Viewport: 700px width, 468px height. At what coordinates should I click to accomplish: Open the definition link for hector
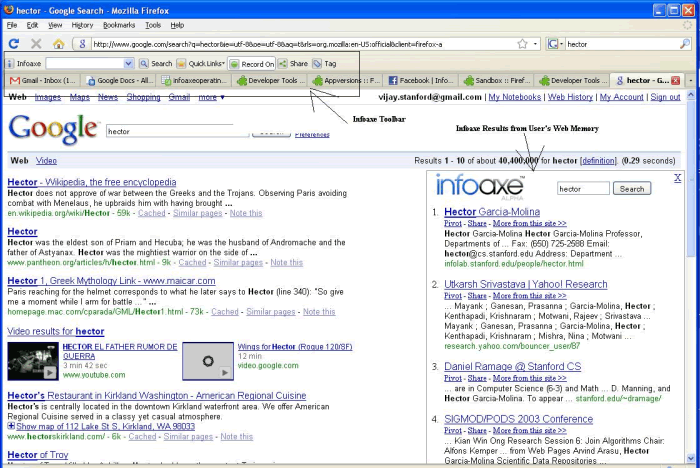click(598, 161)
